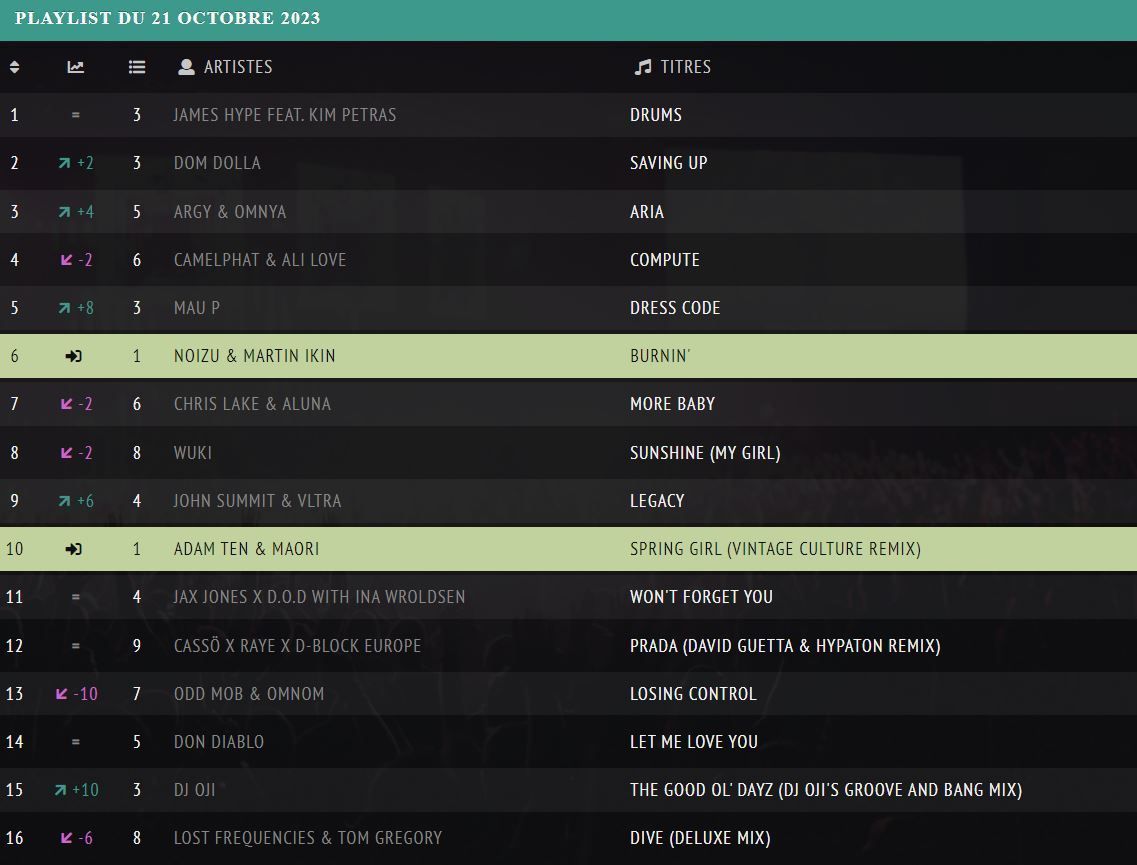Click the title ARIA
1137x865 pixels.
pos(647,212)
